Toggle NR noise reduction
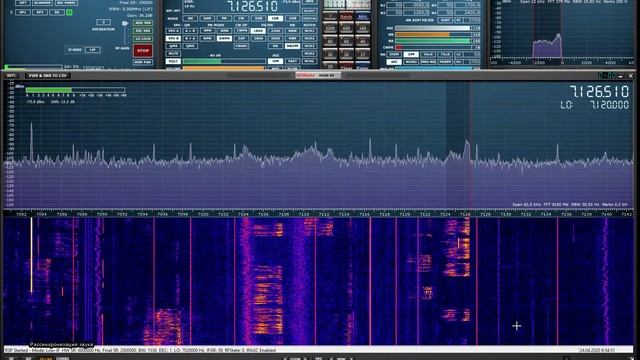The height and width of the screenshot is (360, 640). point(276,46)
